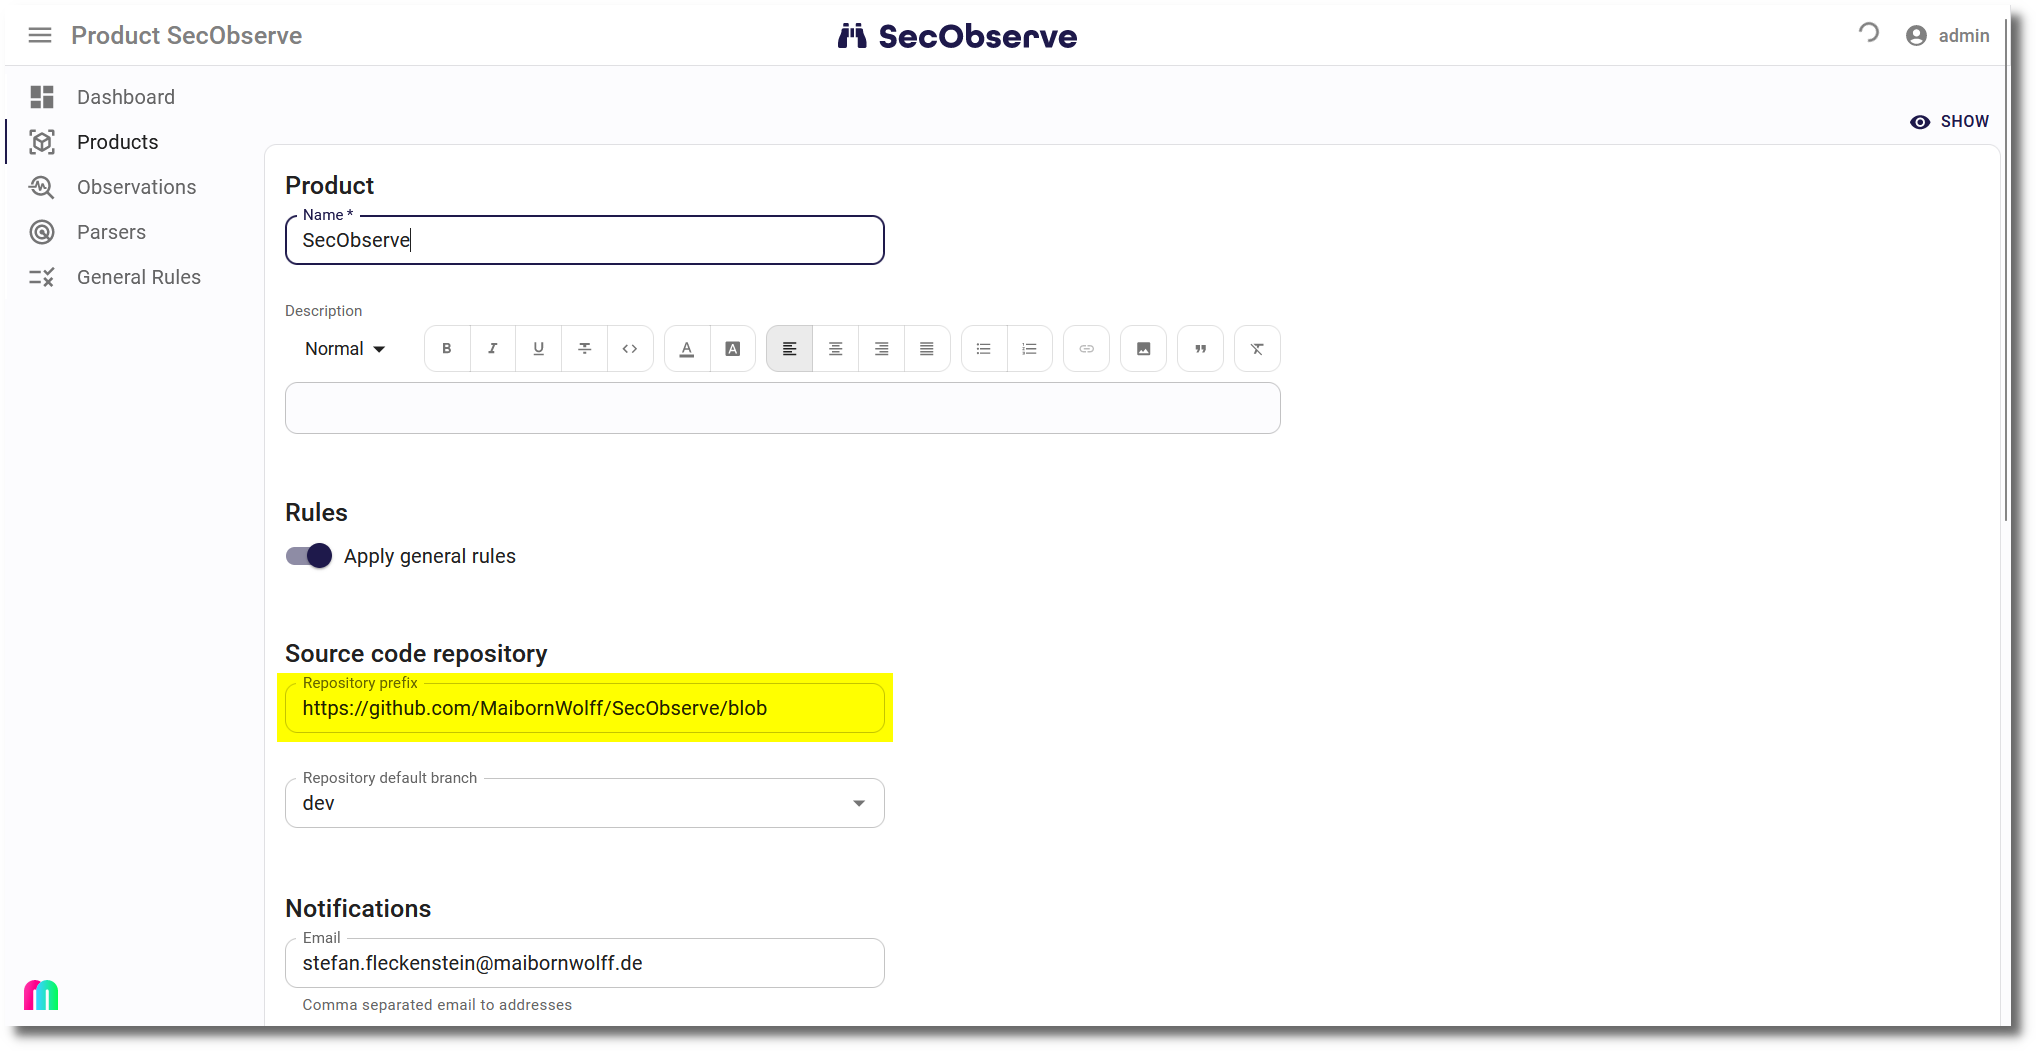Apply strikethrough formatting
Screen dimensions: 2036x1051
coord(584,348)
